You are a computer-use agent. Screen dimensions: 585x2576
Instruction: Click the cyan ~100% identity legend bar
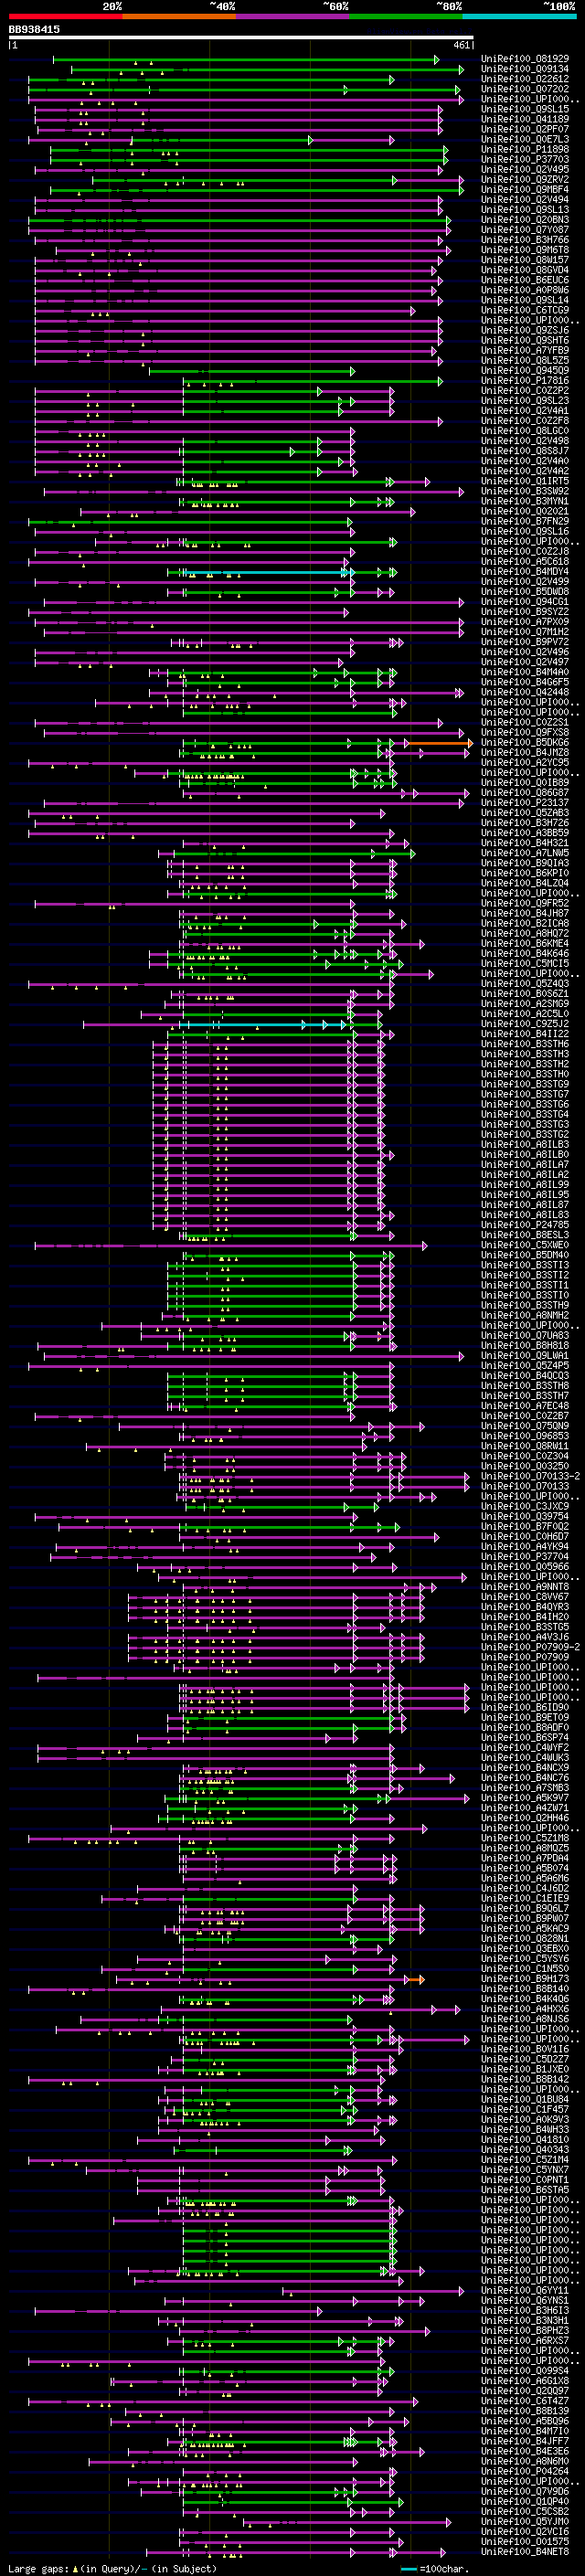pyautogui.click(x=519, y=16)
